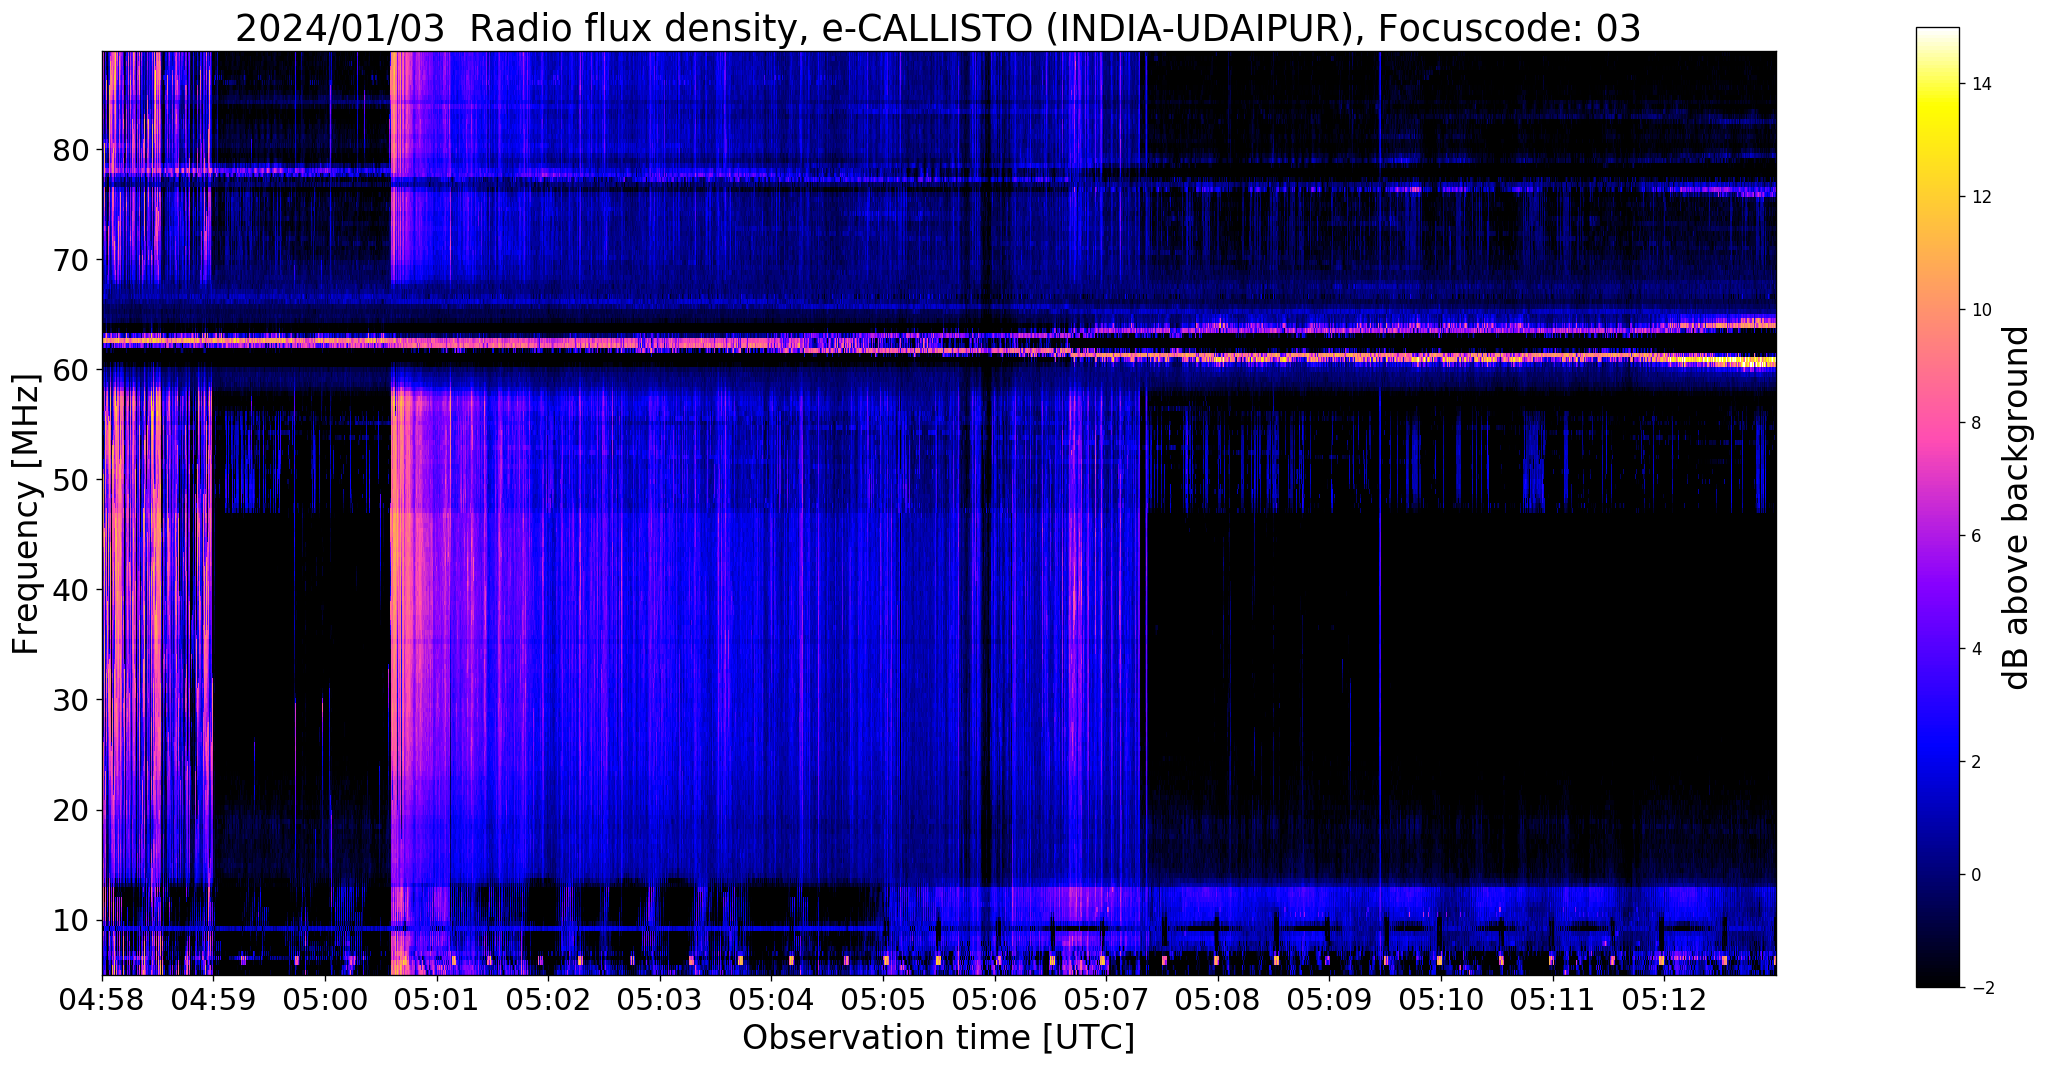Click the 05:11 time tick label
Image resolution: width=2047 pixels, height=1067 pixels.
1554,999
